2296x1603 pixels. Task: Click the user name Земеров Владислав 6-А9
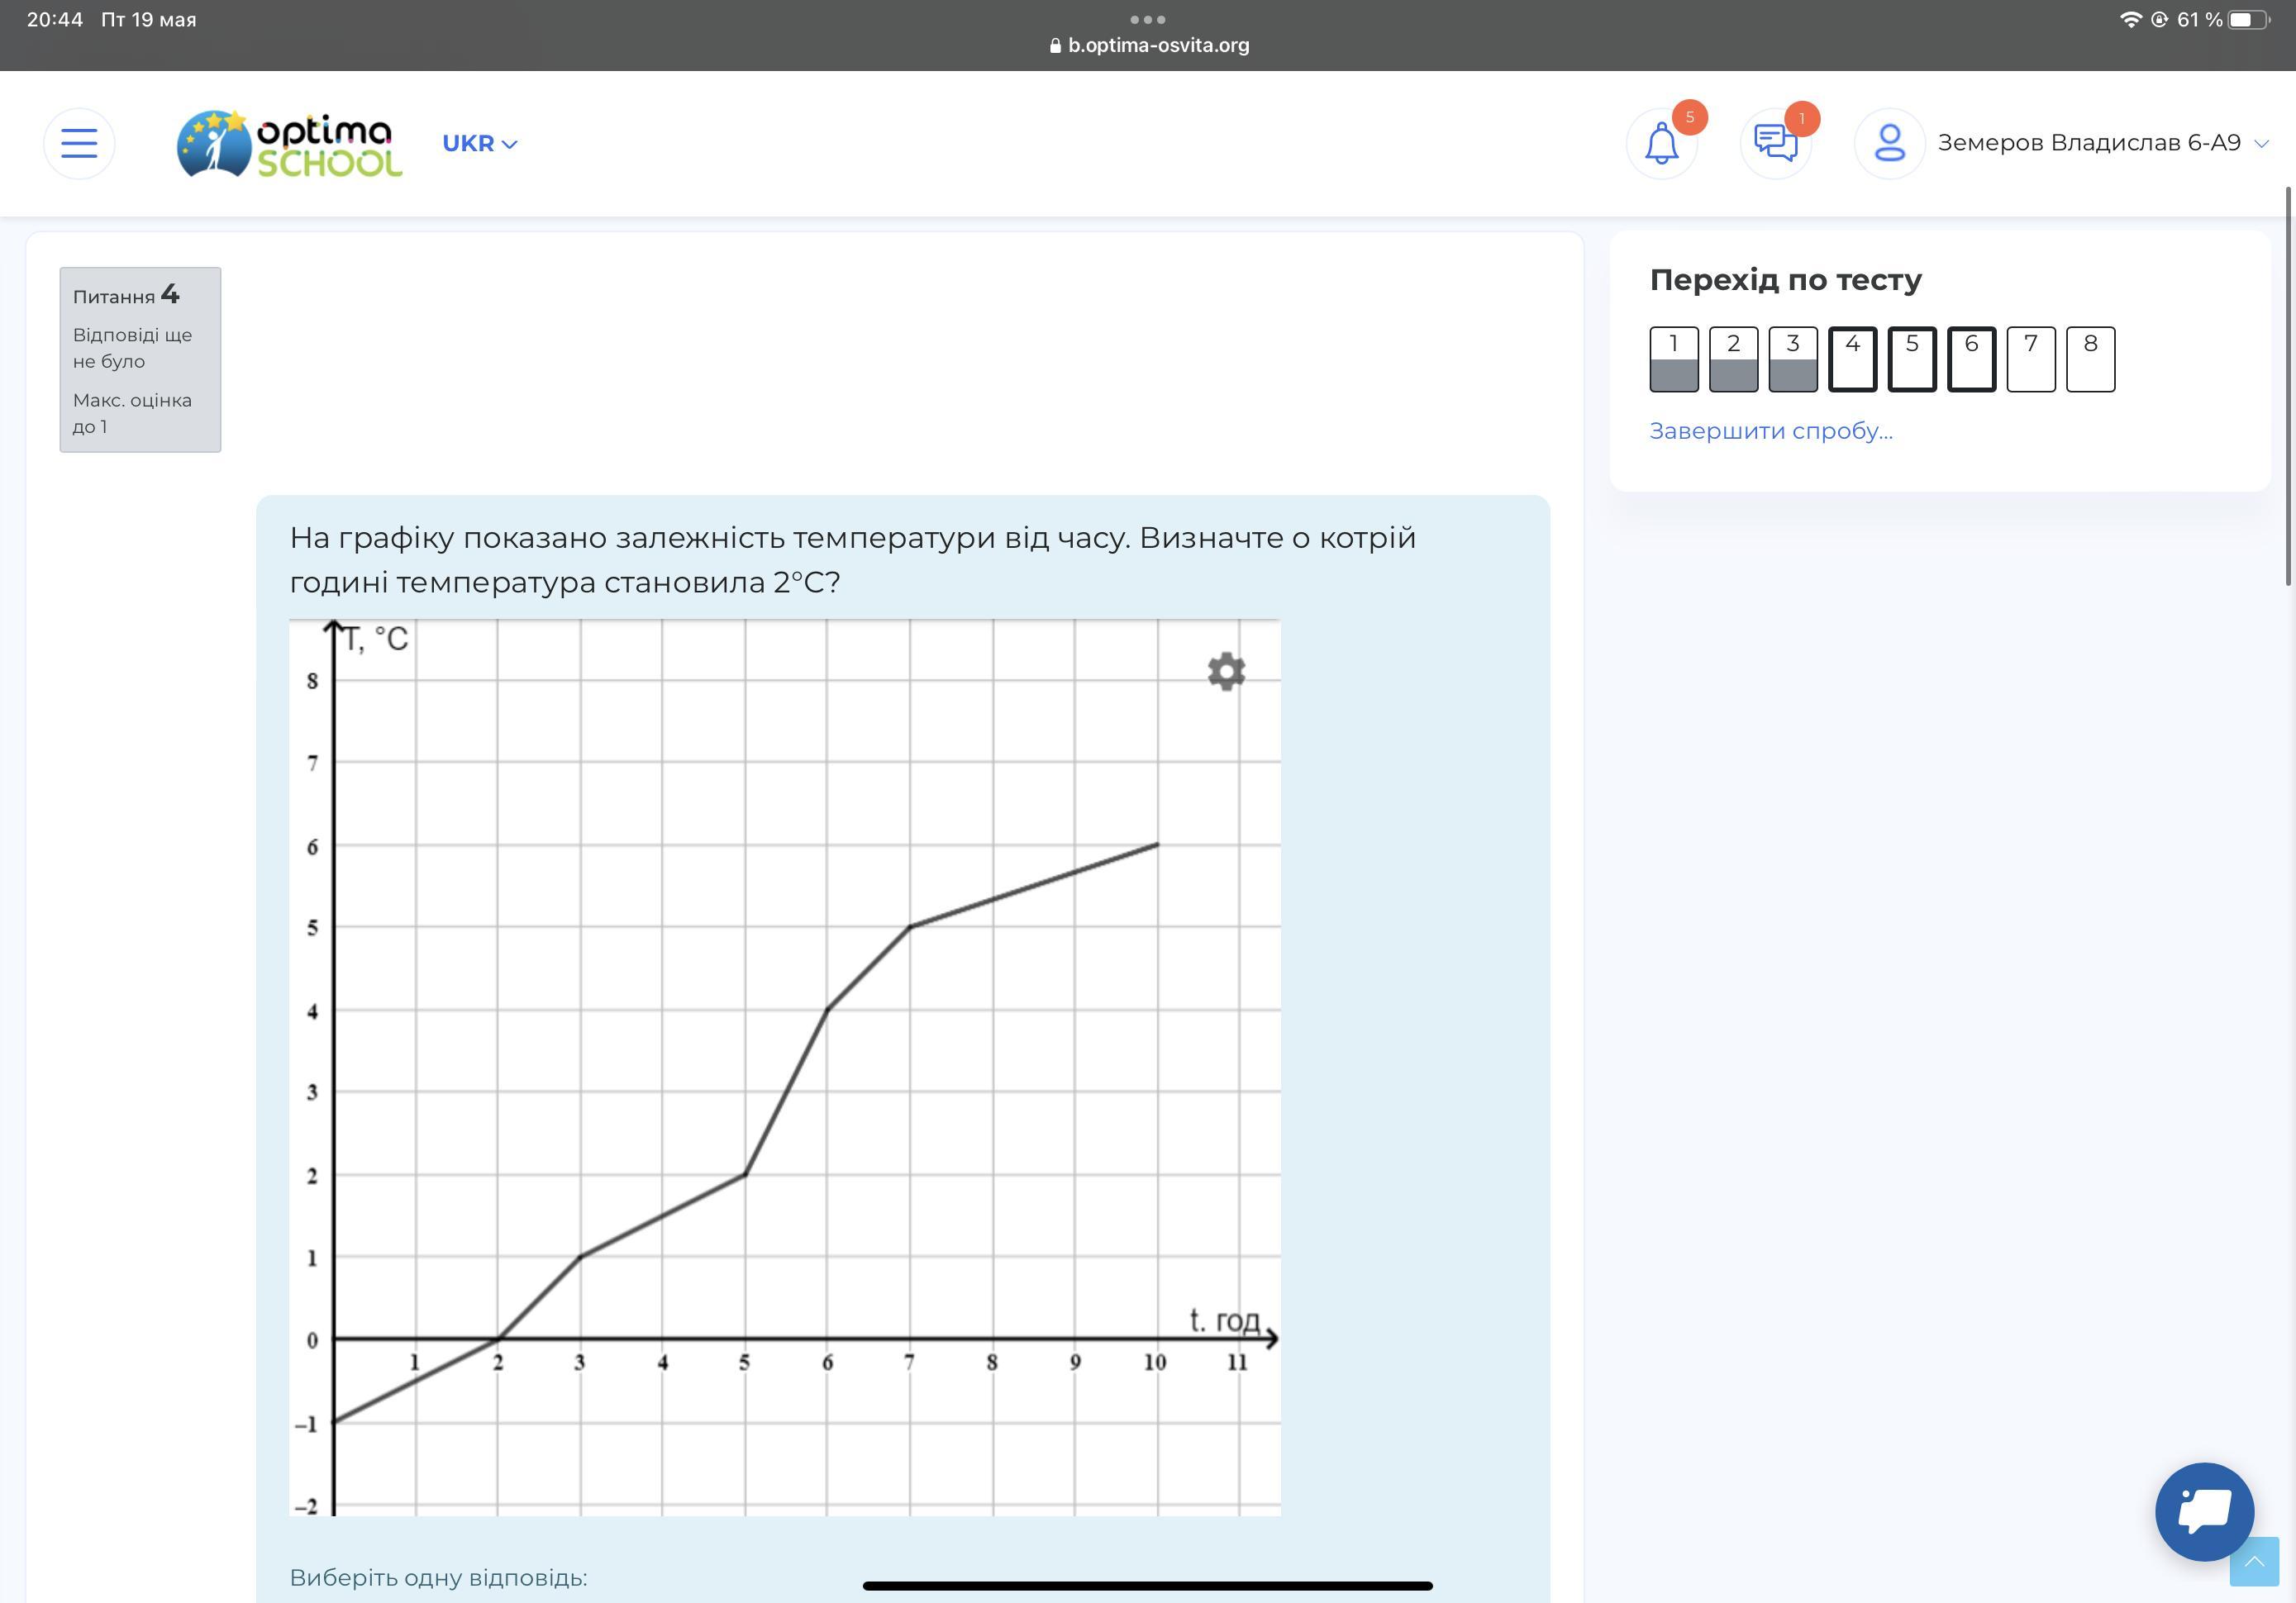point(2089,143)
